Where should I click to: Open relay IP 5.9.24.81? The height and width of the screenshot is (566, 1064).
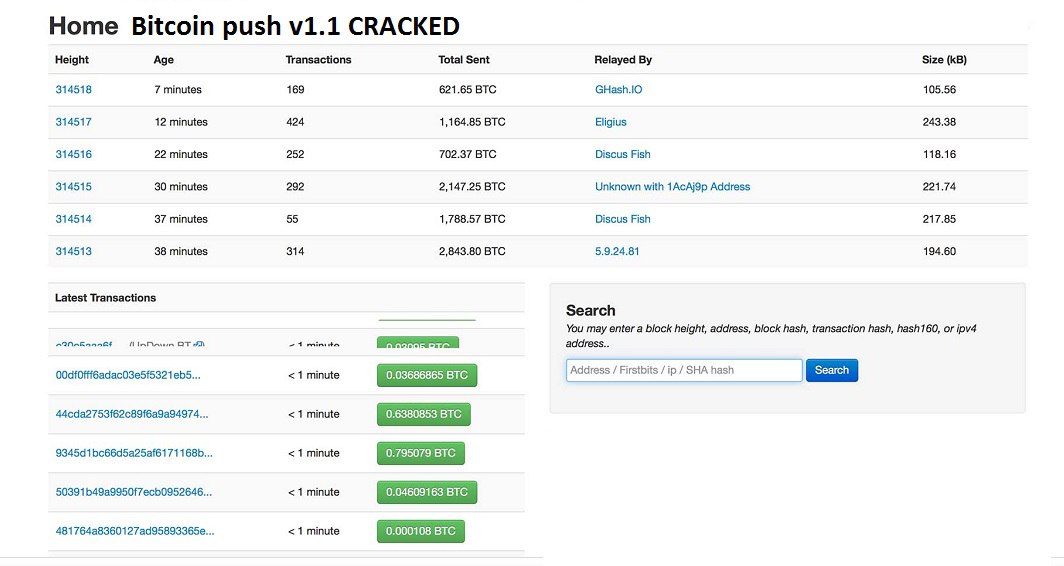(617, 251)
